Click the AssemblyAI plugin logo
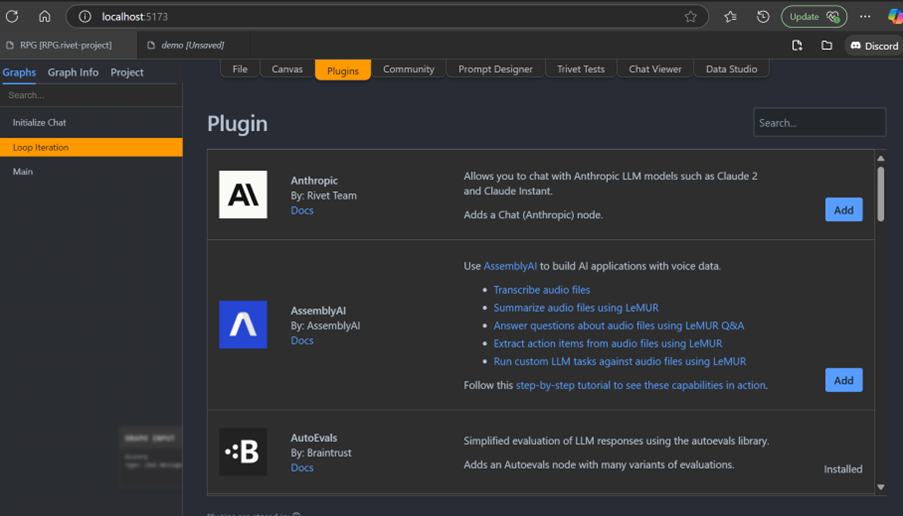903x516 pixels. coord(243,325)
